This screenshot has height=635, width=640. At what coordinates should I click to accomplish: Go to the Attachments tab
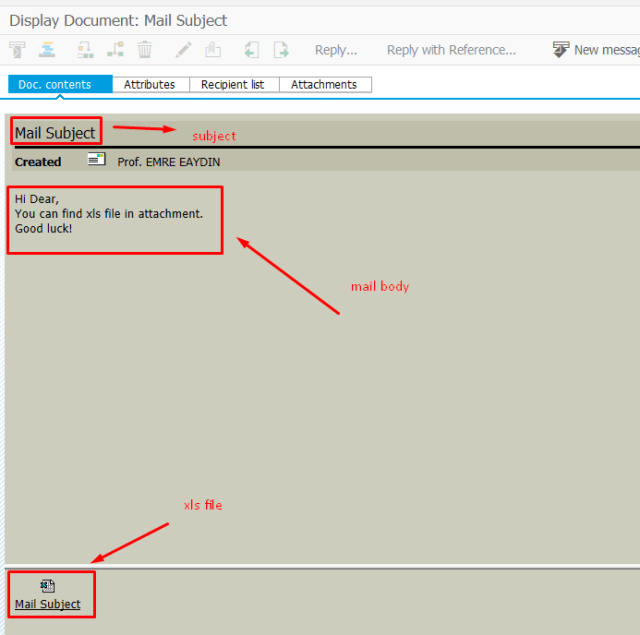[x=324, y=85]
